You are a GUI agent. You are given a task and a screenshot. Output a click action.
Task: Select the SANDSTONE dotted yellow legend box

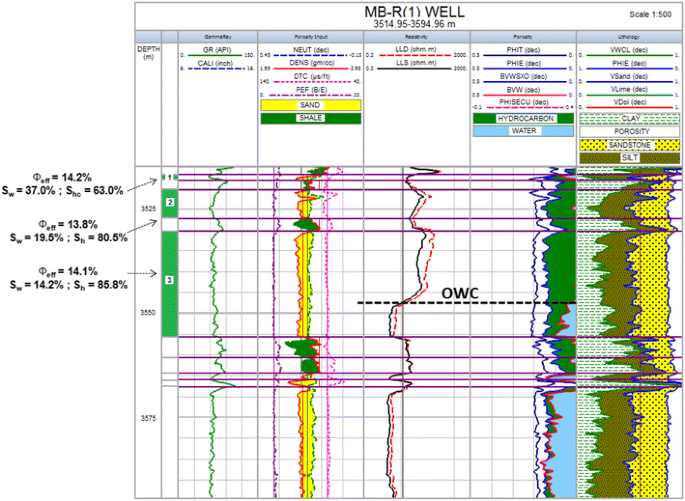pyautogui.click(x=630, y=145)
